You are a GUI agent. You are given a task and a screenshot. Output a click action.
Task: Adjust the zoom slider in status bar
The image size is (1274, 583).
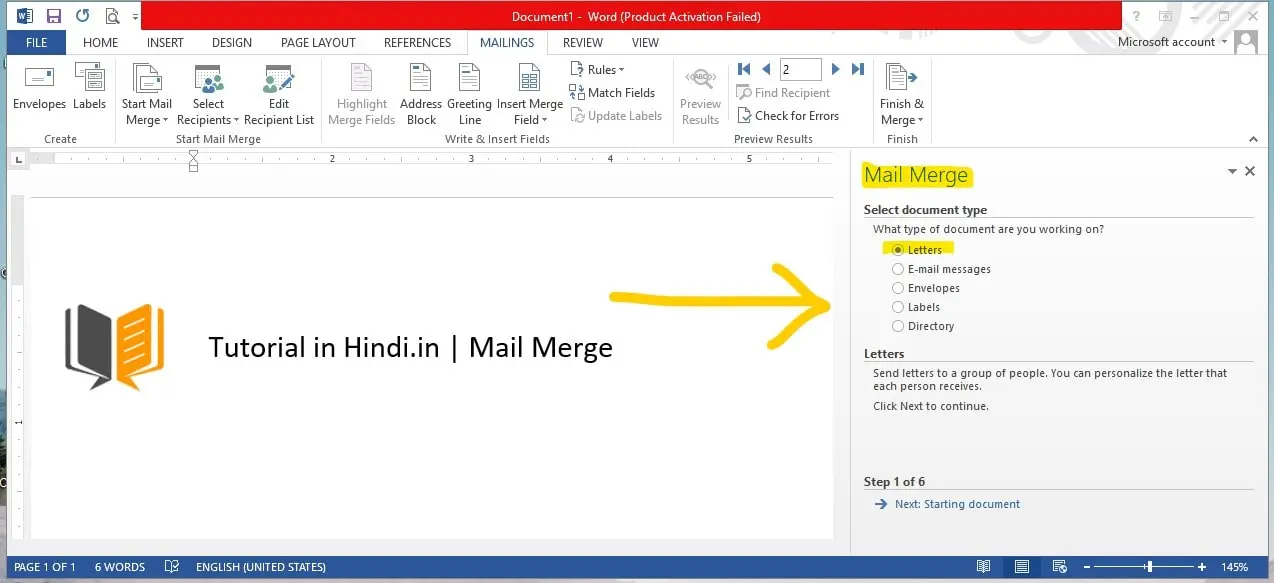1149,567
